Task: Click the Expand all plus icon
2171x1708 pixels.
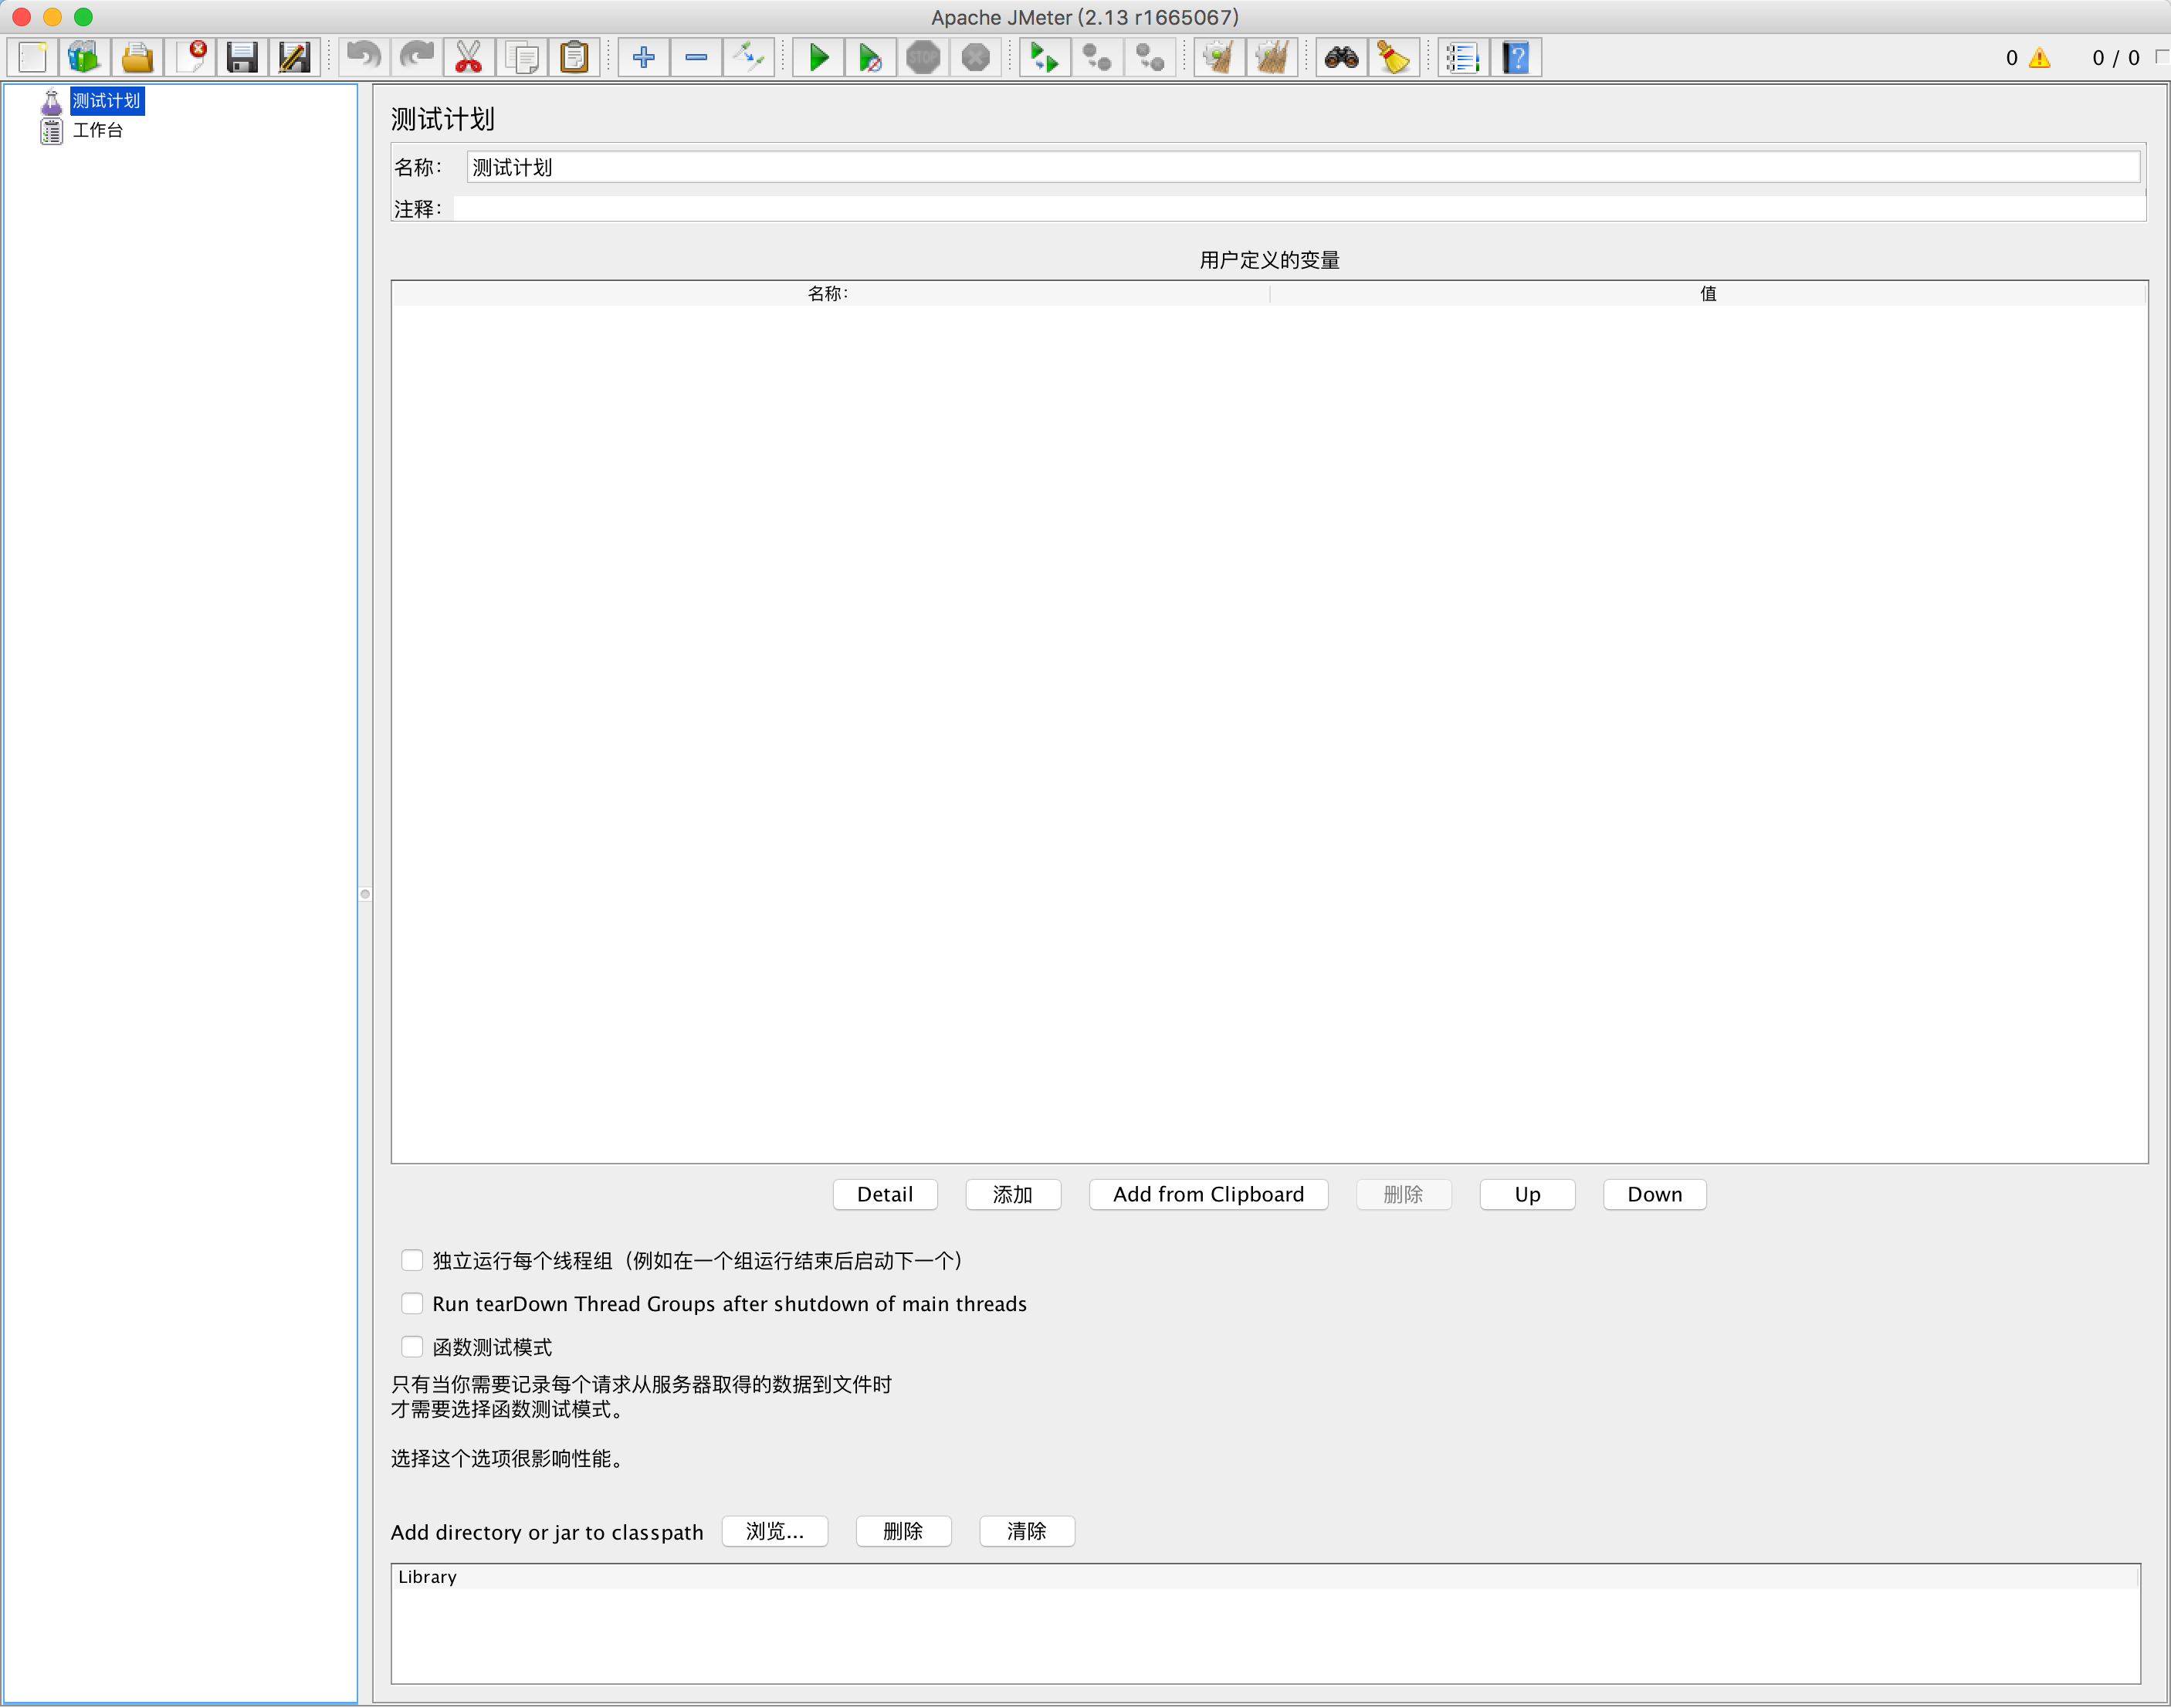Action: [643, 57]
